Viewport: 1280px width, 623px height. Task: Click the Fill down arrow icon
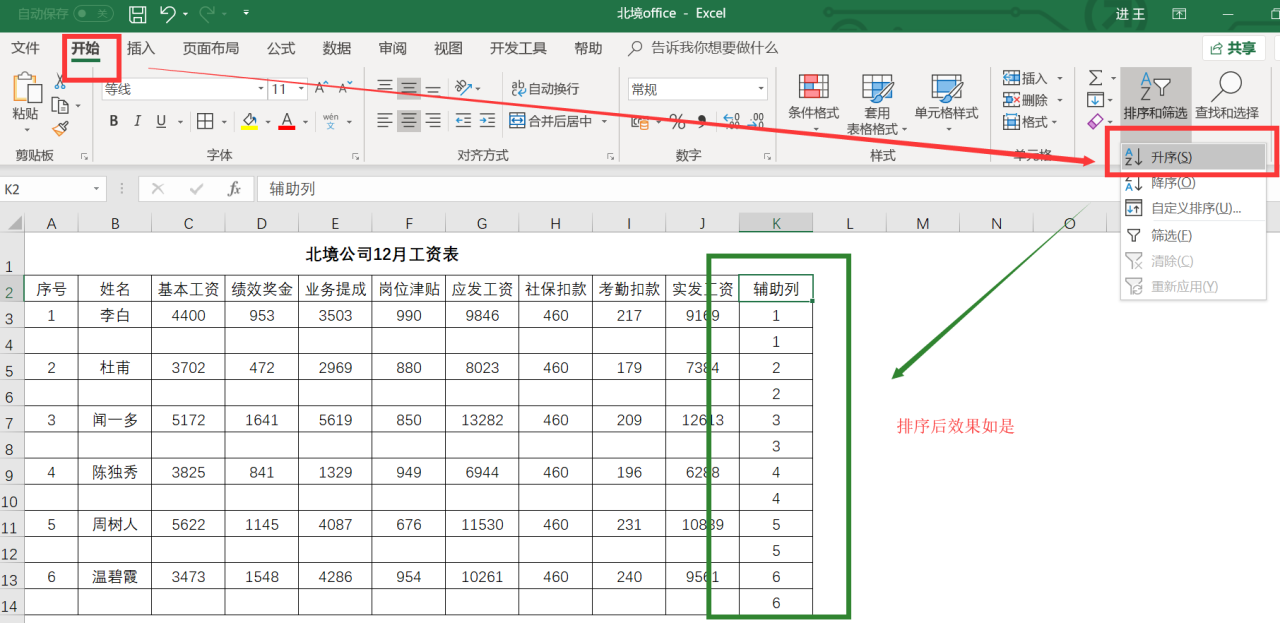coord(1095,100)
